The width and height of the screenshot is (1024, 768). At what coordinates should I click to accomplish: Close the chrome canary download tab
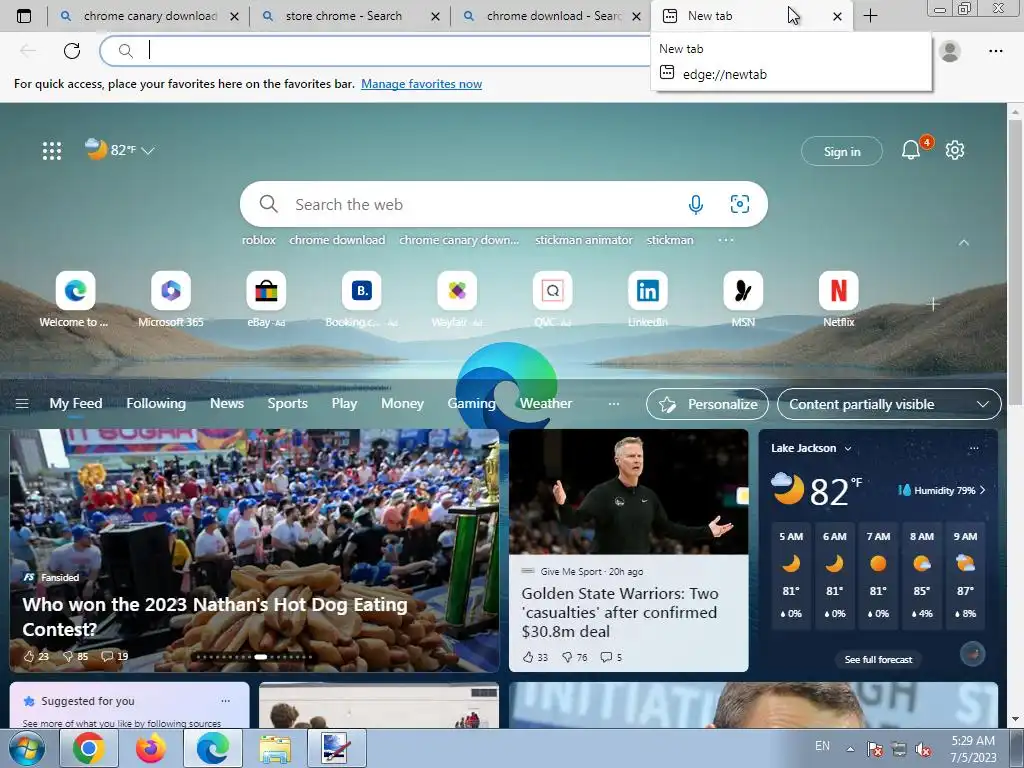[x=234, y=16]
